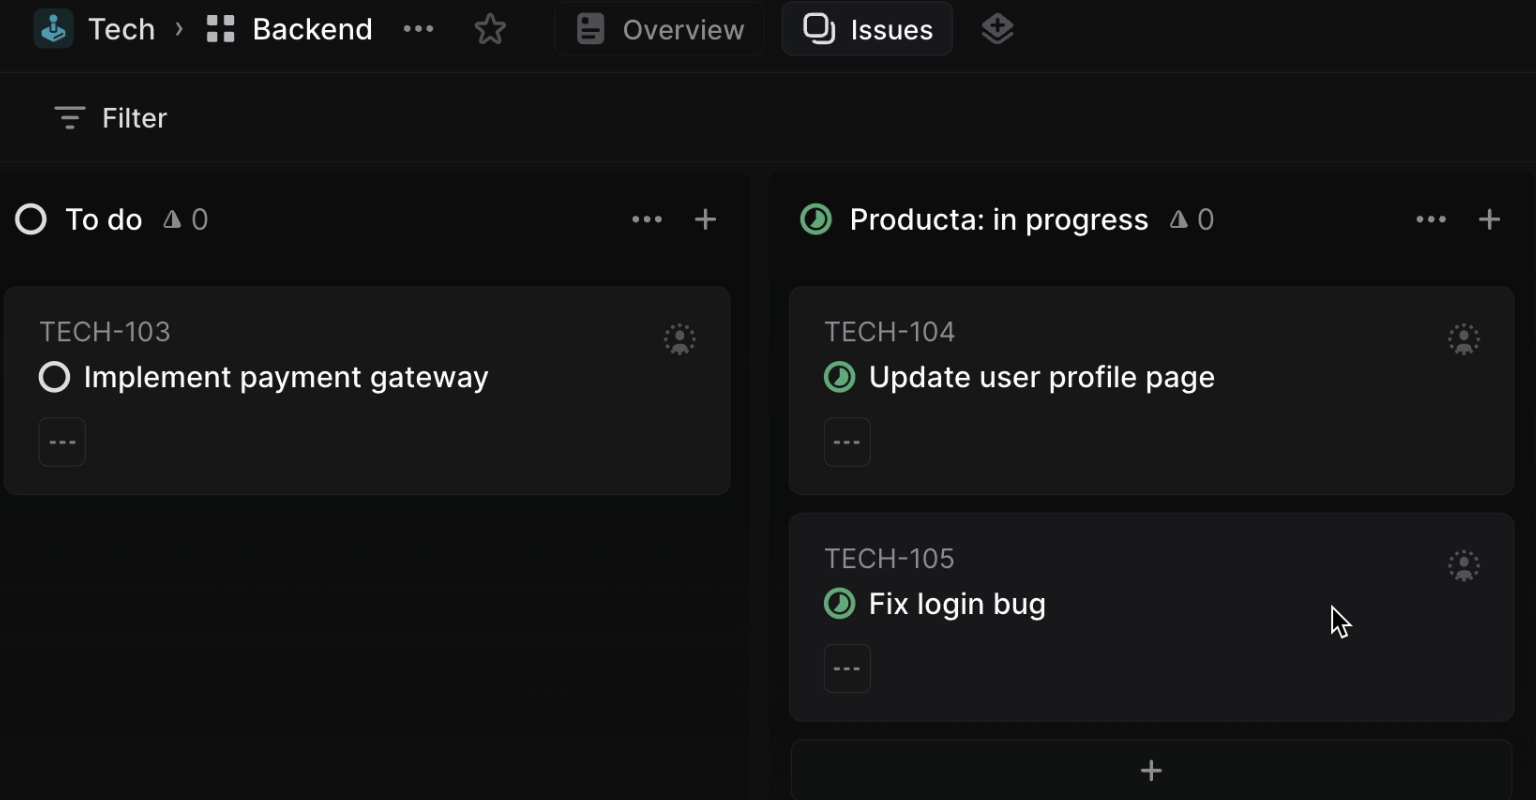The width and height of the screenshot is (1536, 800).
Task: Click the assignee icon on TECH-103
Action: pos(680,339)
